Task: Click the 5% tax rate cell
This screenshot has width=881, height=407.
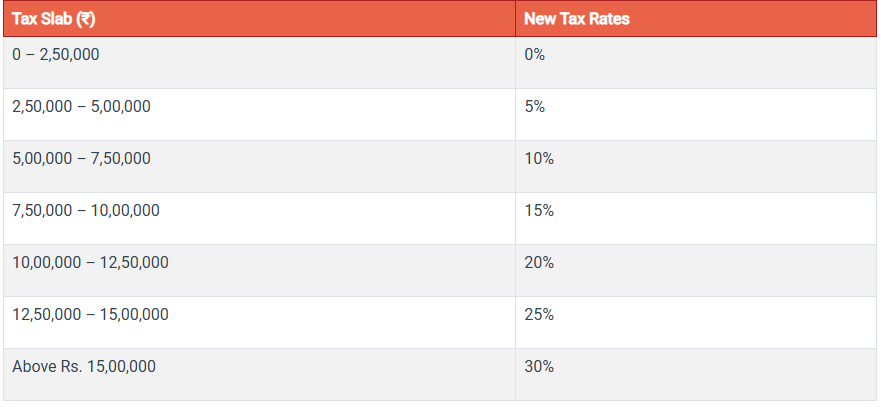Action: click(x=534, y=106)
